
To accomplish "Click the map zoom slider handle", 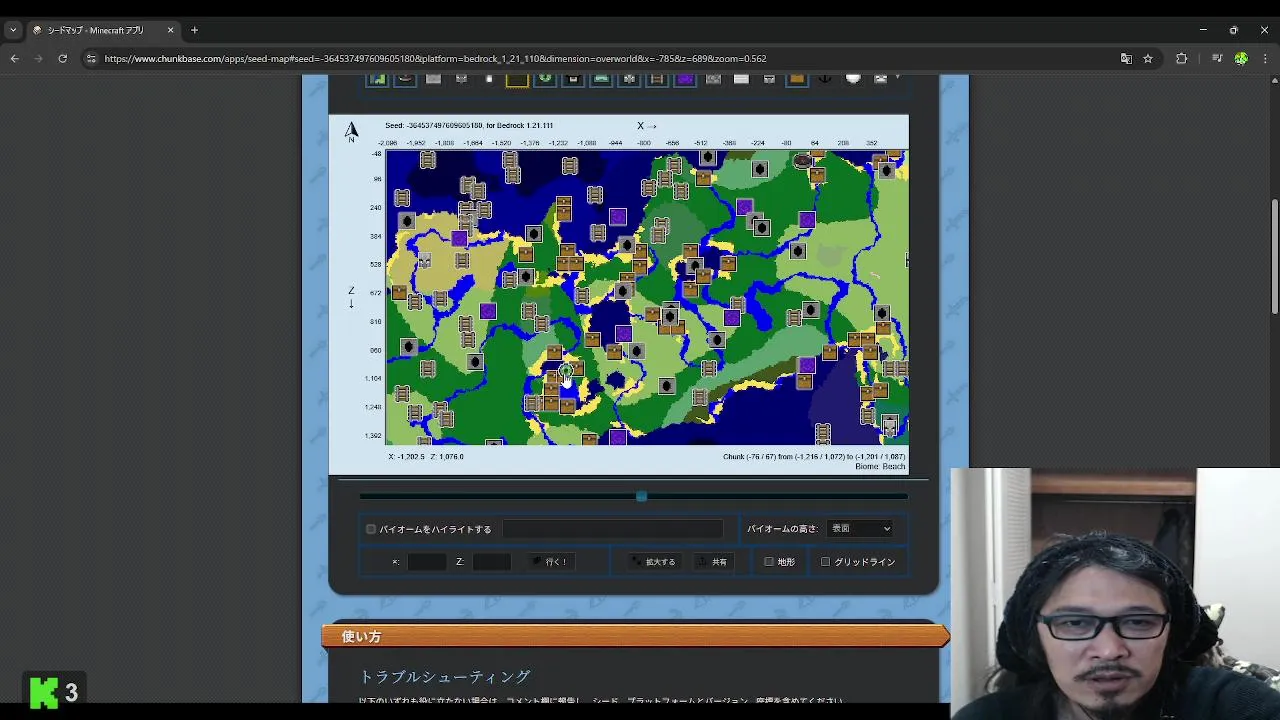I will [x=641, y=496].
